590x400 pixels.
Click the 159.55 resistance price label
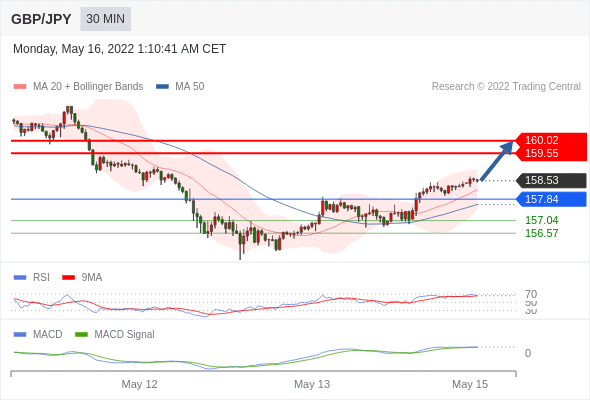(541, 154)
